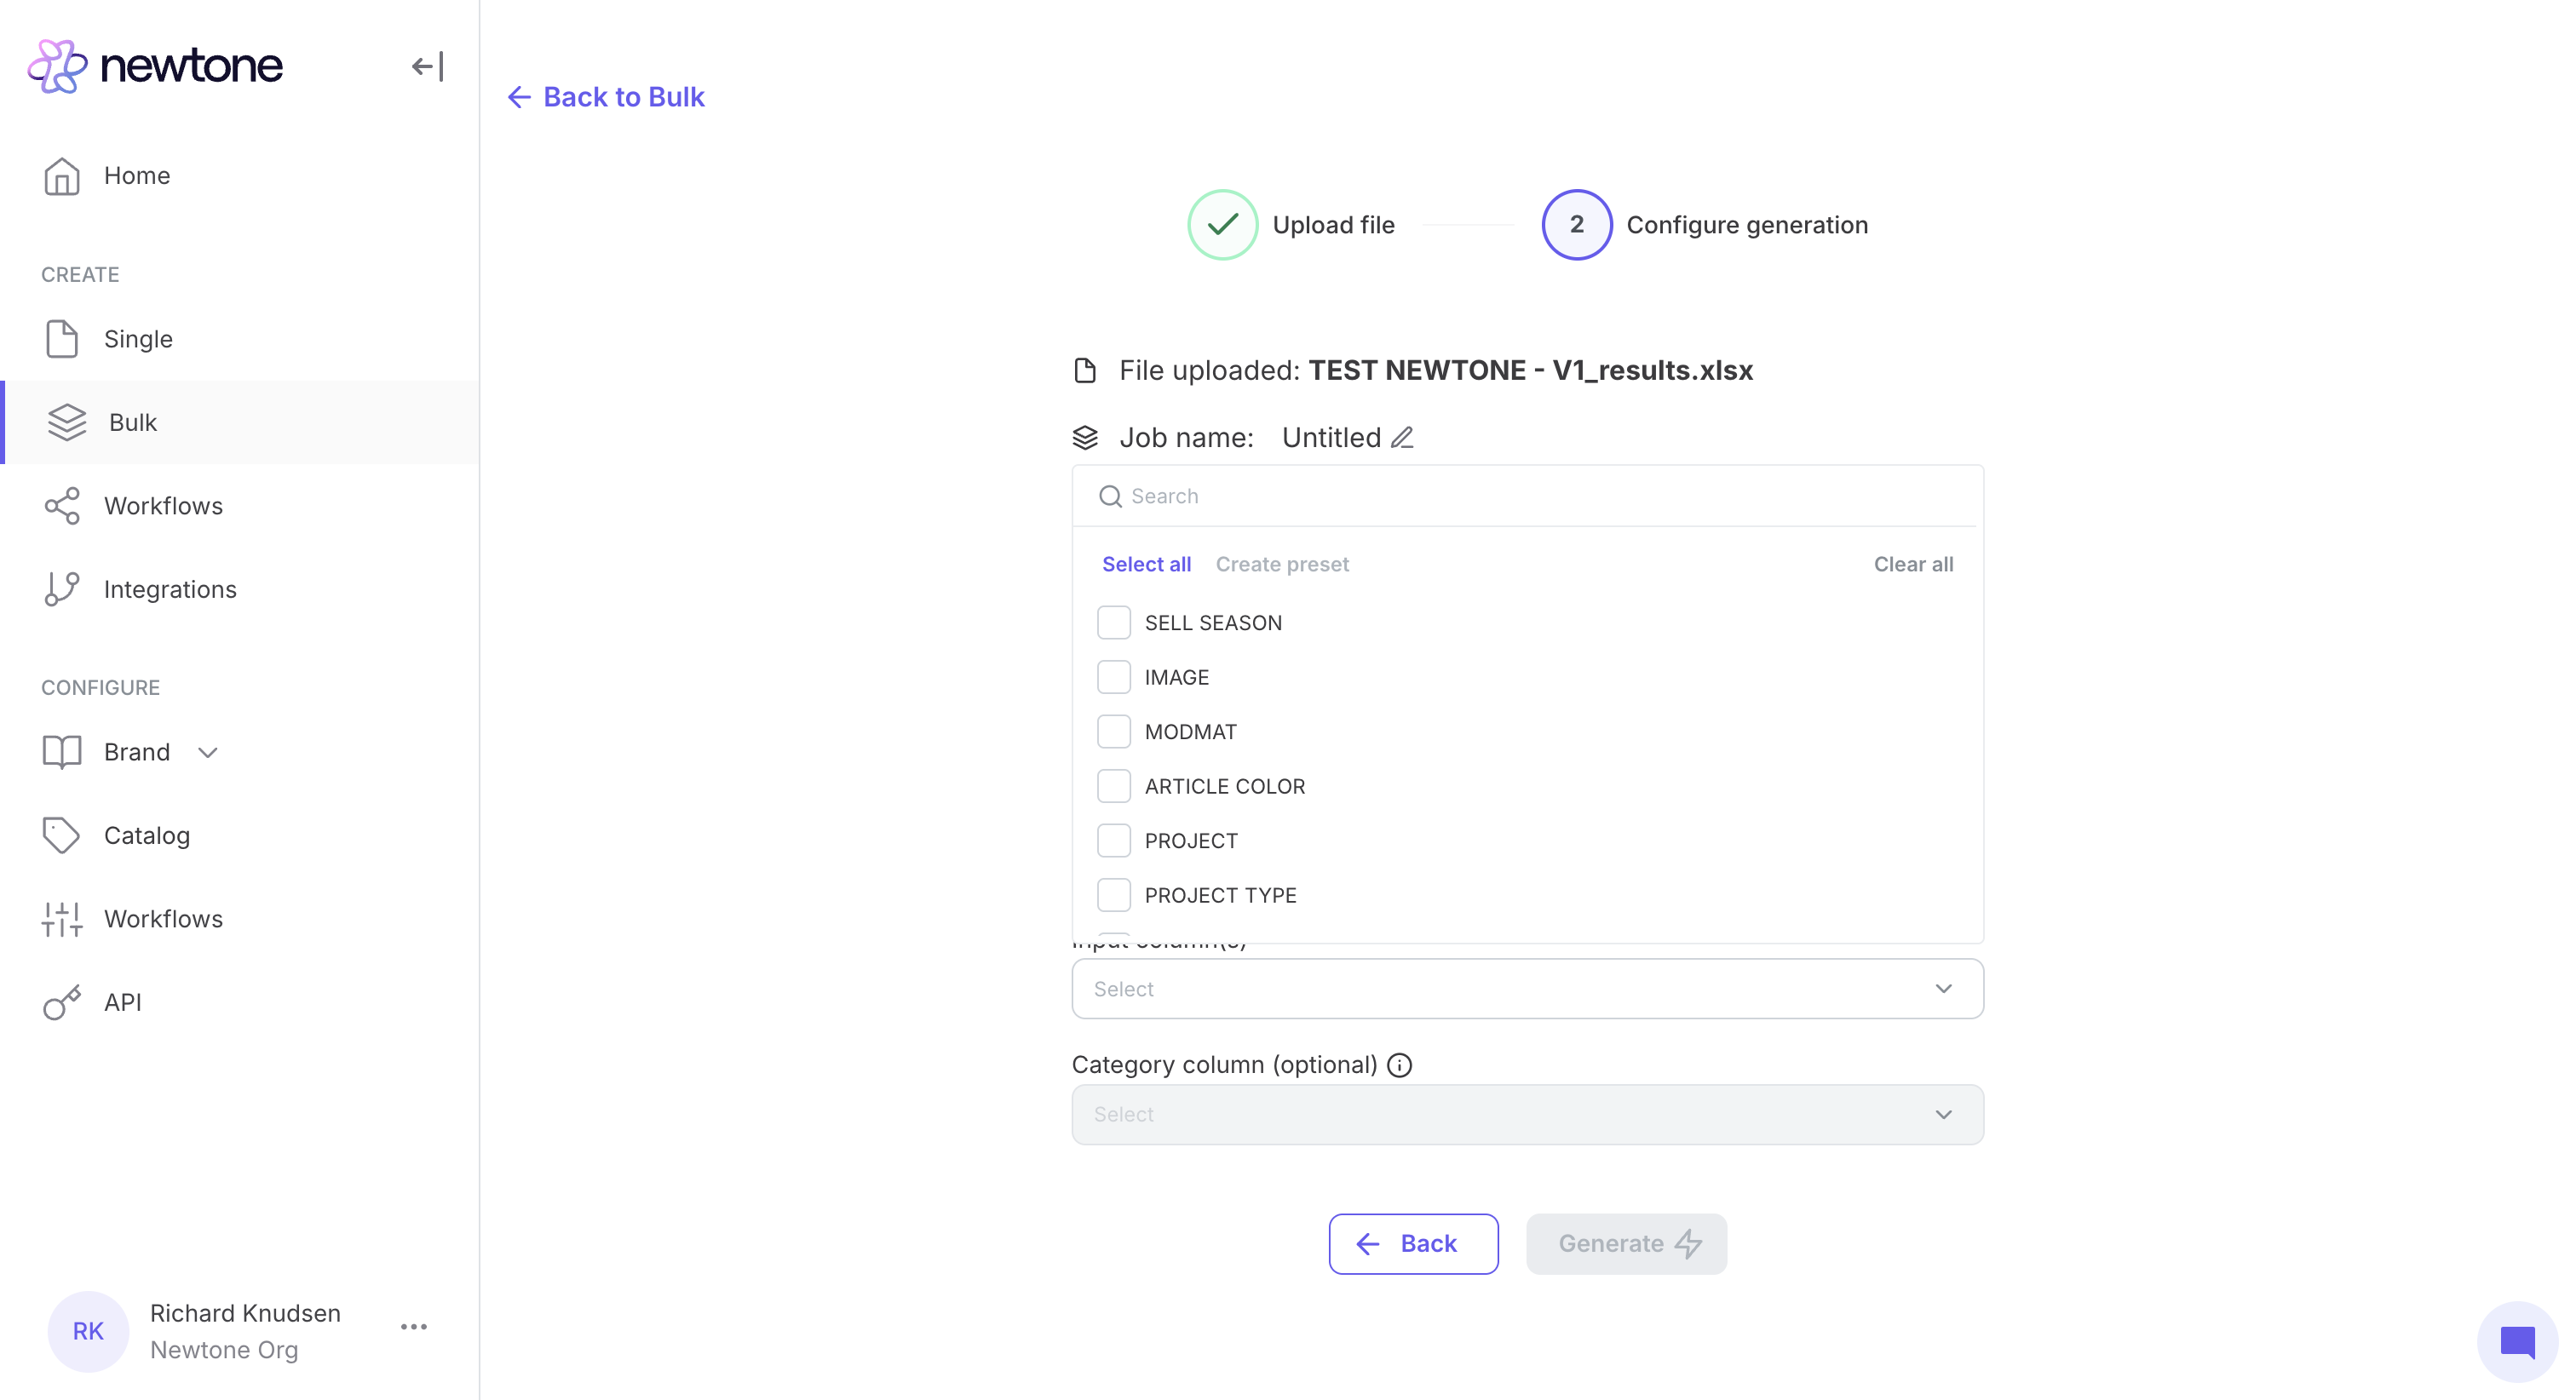This screenshot has height=1400, width=2576.
Task: Check the SELL SEASON checkbox
Action: point(1113,623)
